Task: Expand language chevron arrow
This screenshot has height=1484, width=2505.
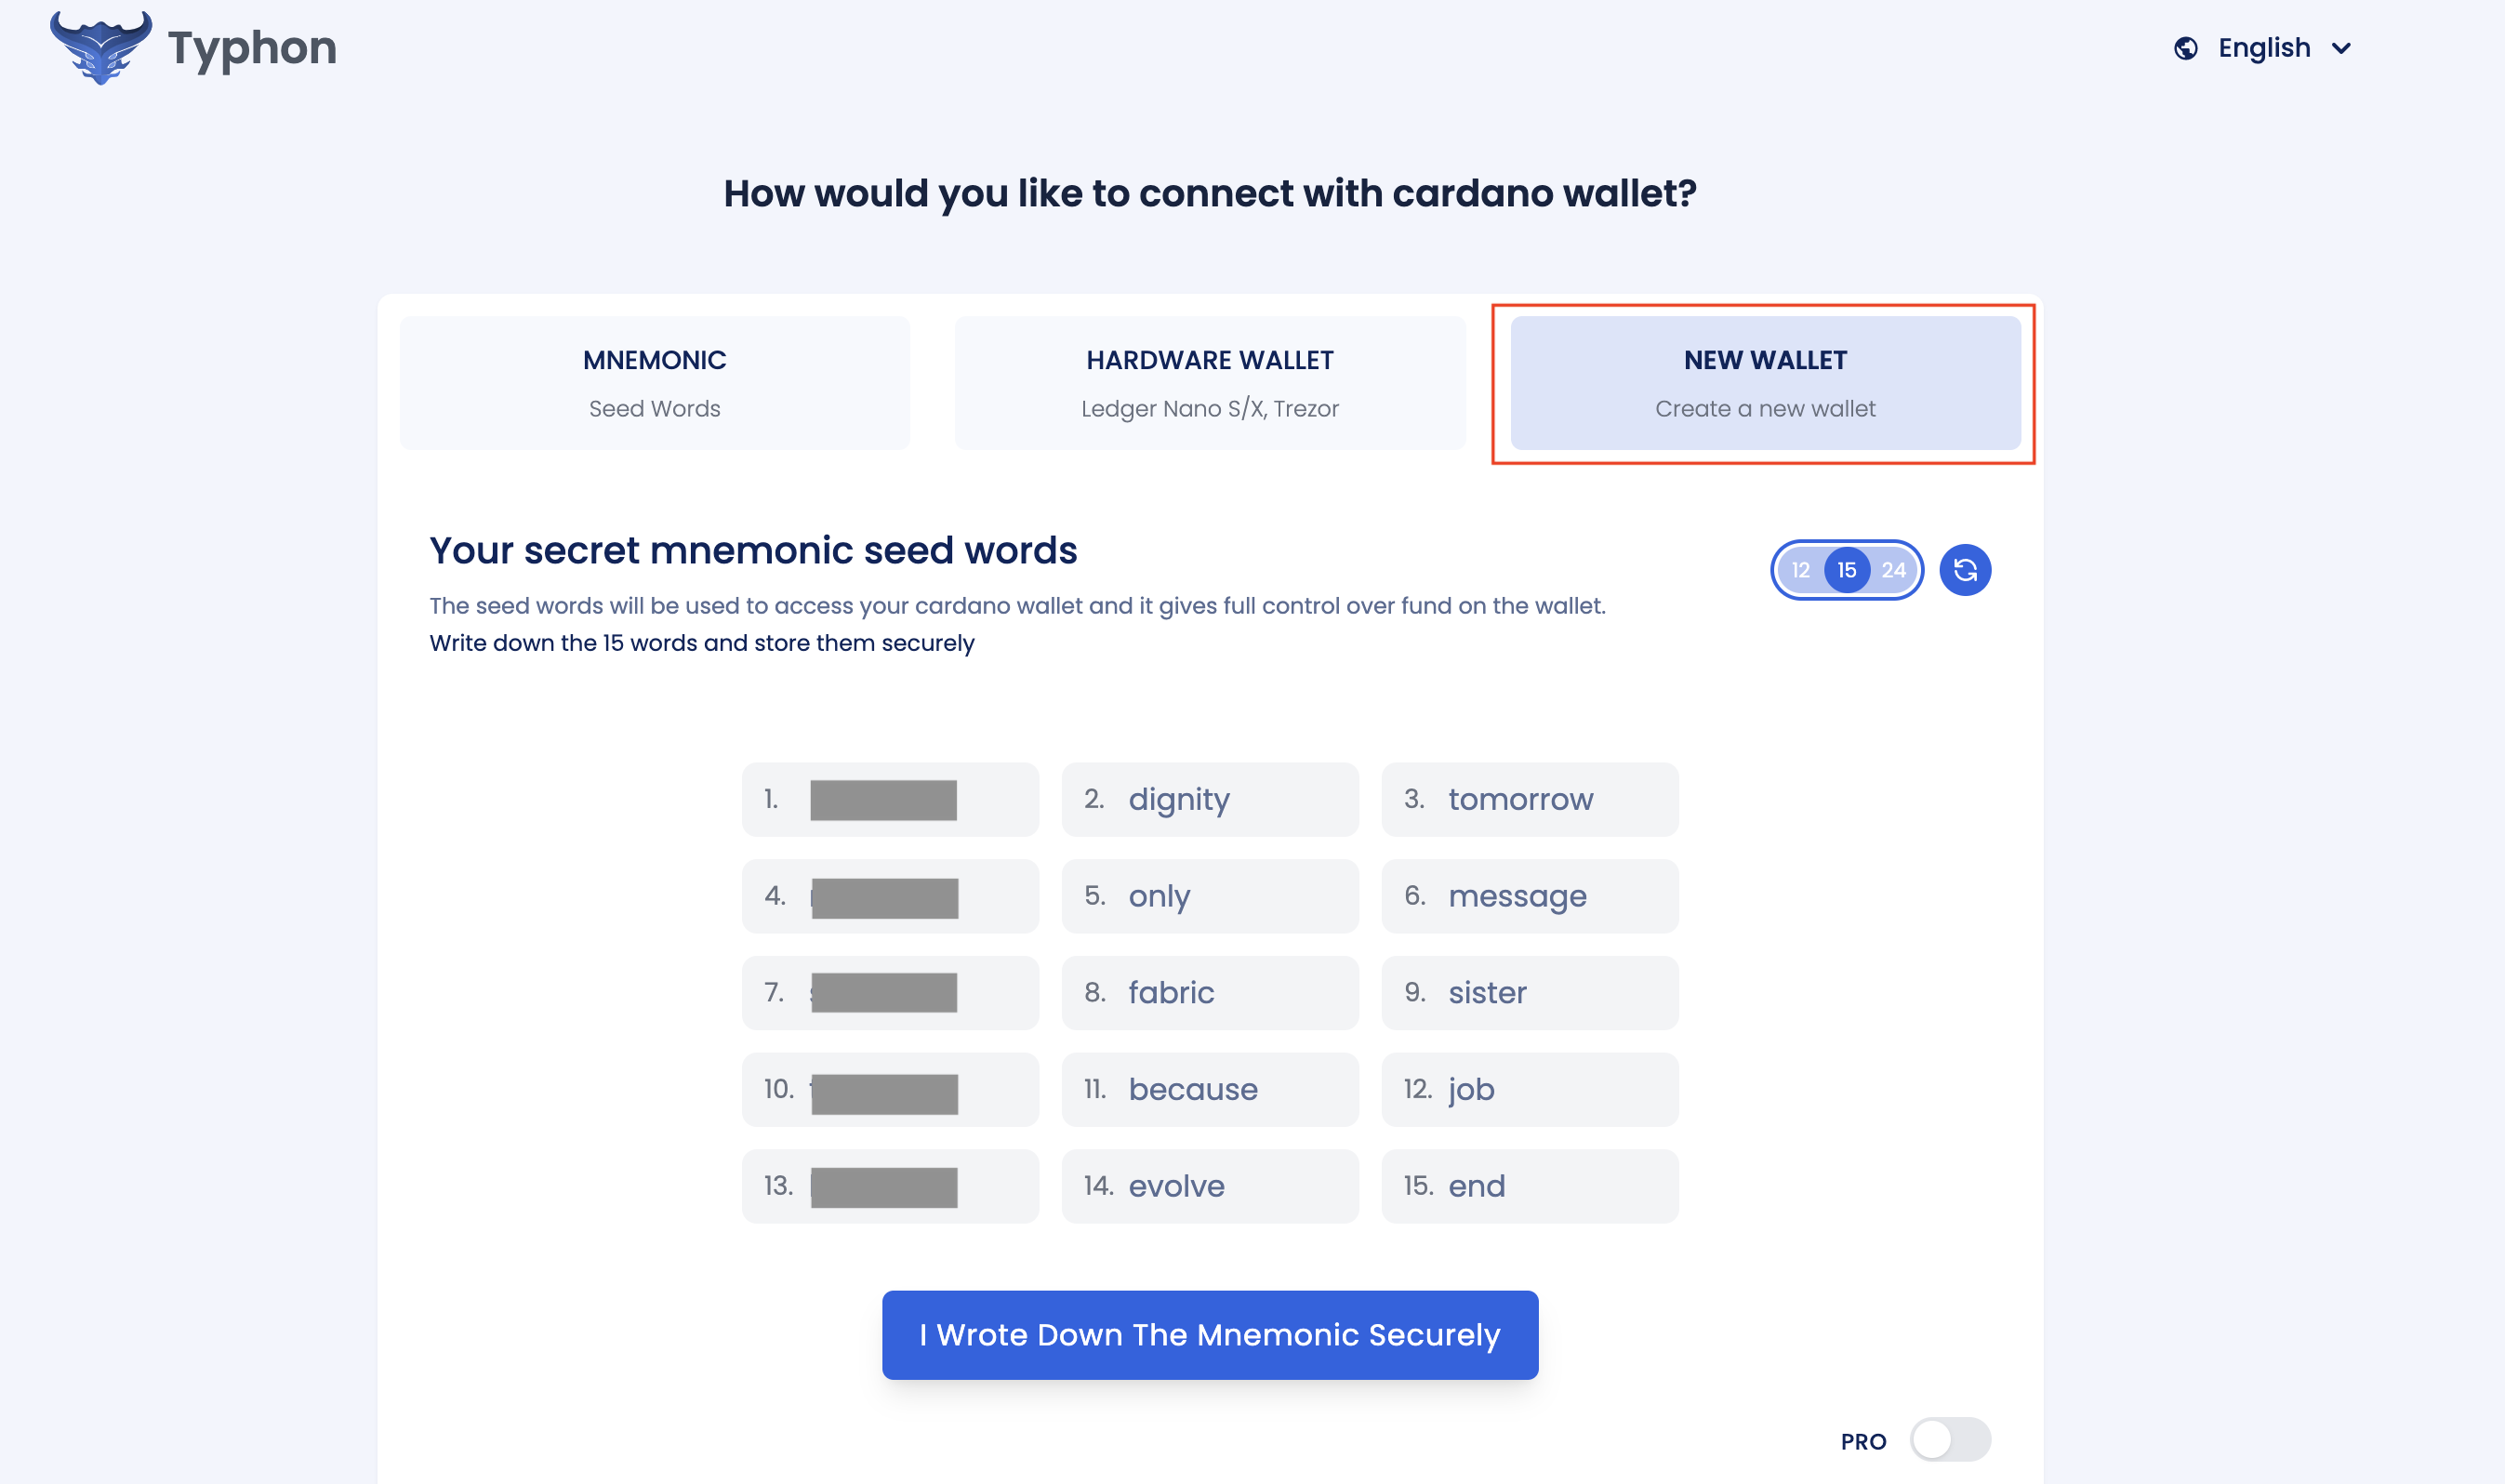Action: 2341,48
